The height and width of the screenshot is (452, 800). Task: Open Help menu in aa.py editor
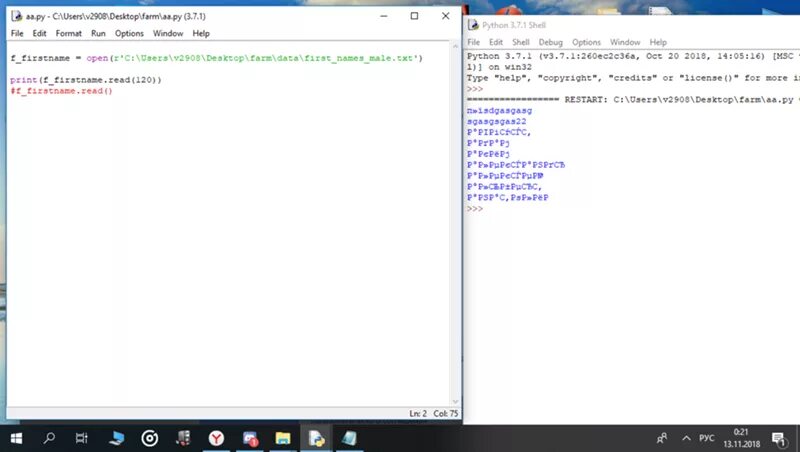point(201,33)
